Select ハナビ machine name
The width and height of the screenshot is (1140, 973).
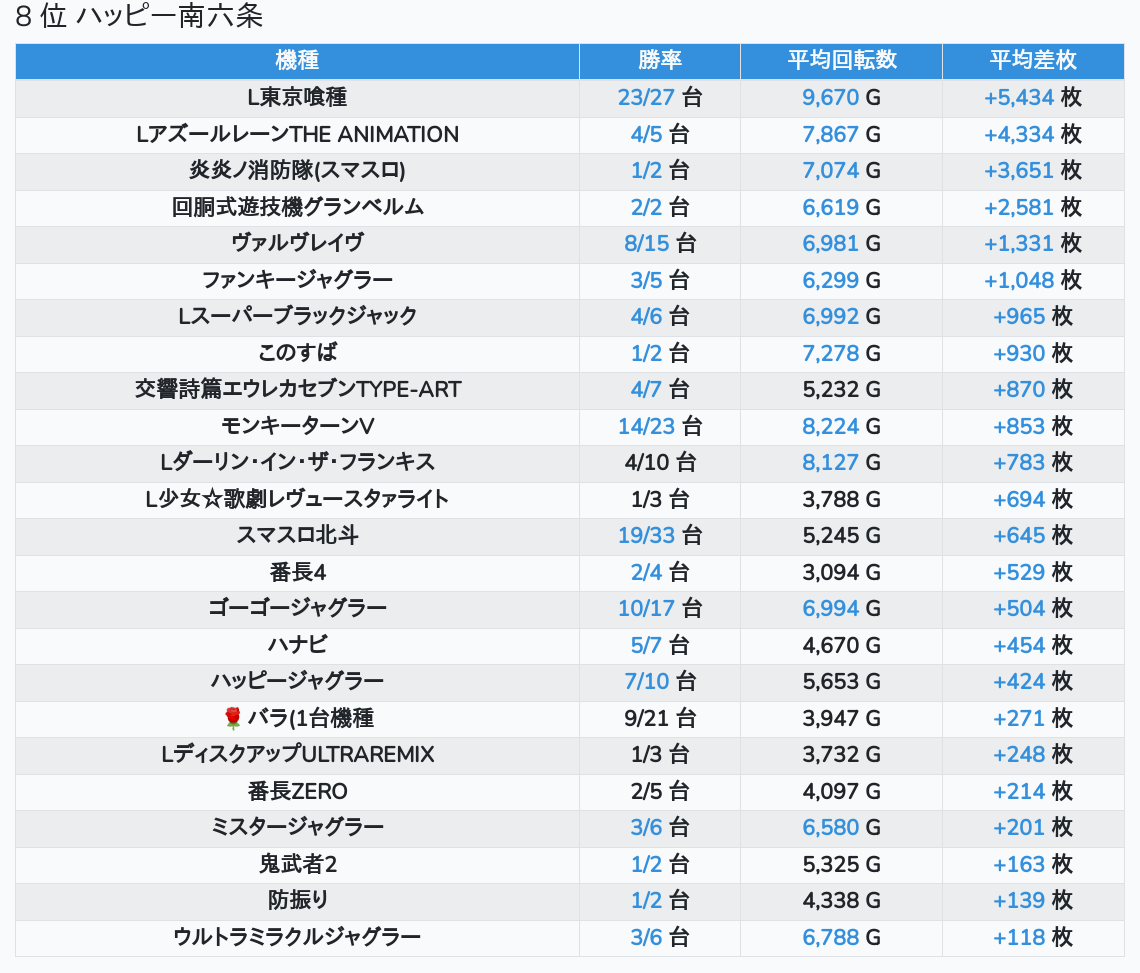tap(297, 646)
